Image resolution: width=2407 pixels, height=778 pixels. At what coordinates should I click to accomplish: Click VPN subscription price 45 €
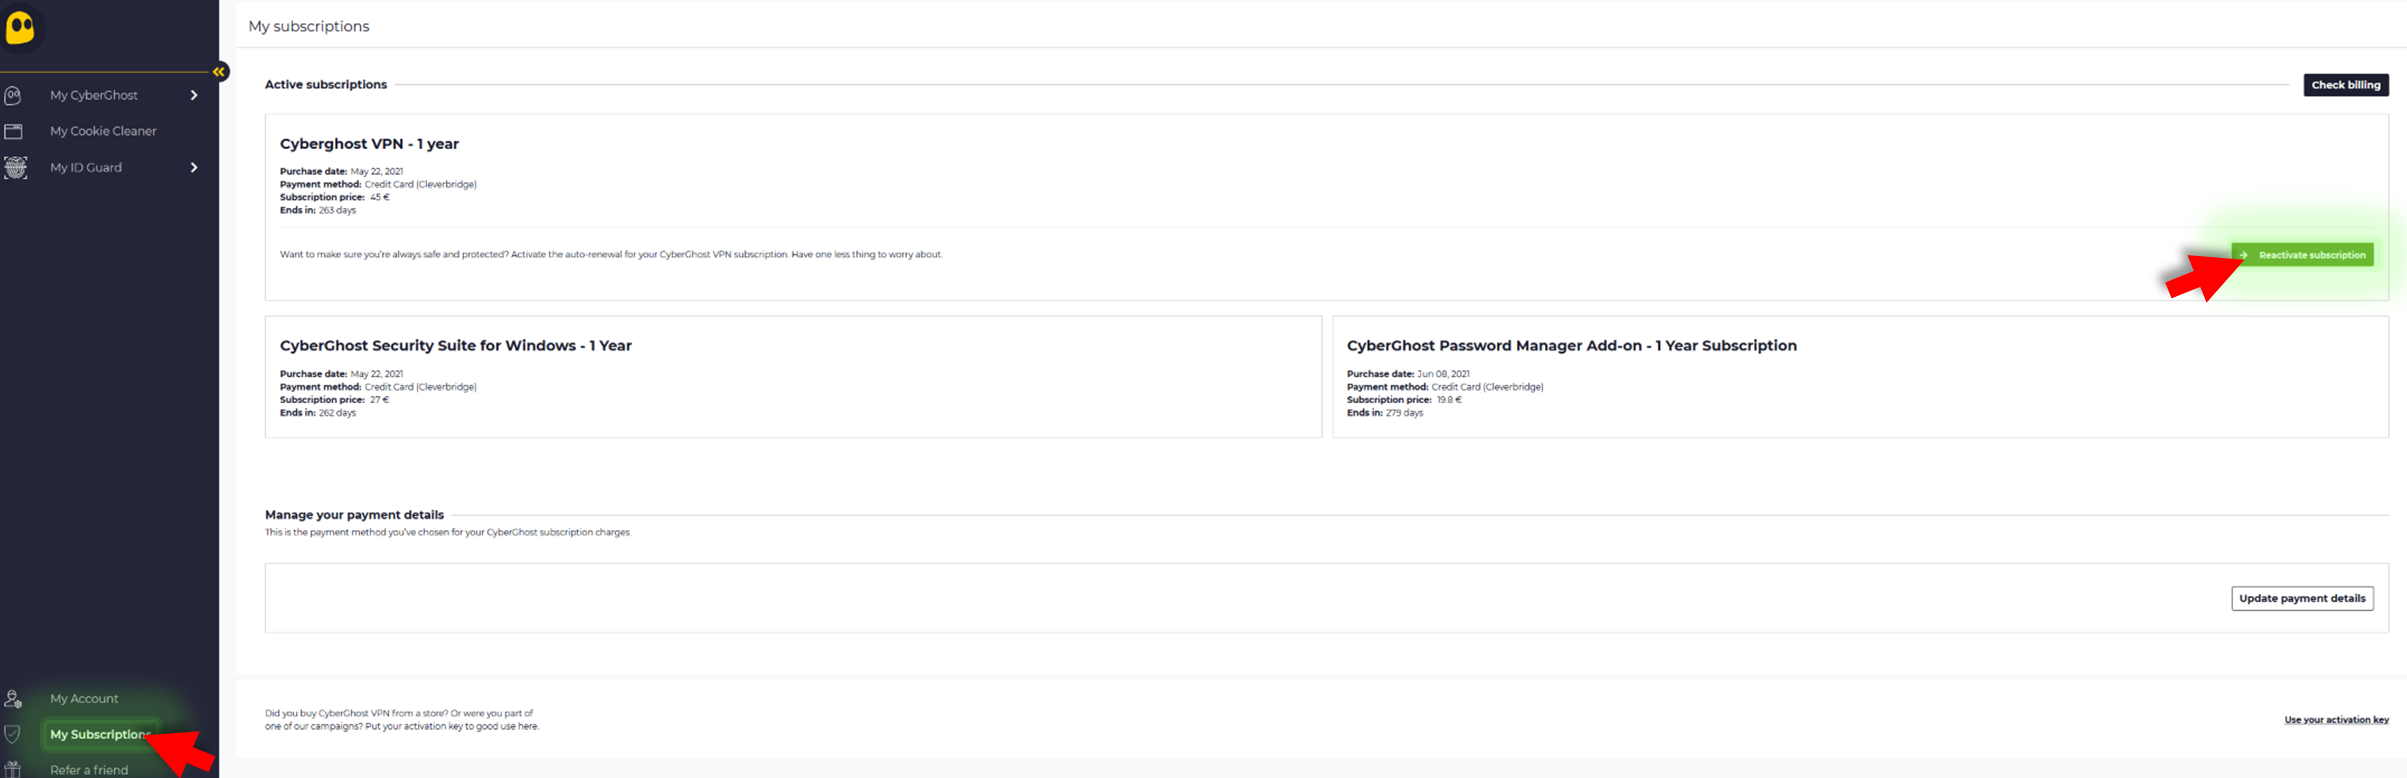[x=335, y=197]
